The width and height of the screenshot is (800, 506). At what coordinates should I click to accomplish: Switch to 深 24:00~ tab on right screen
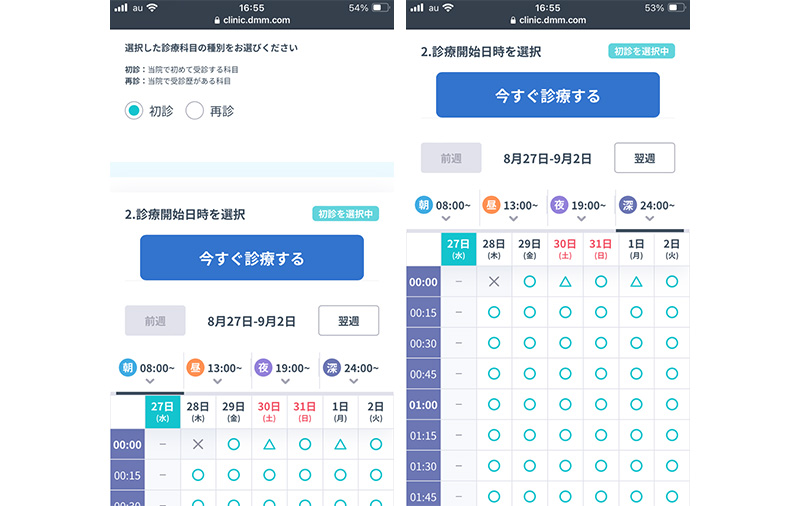[651, 205]
